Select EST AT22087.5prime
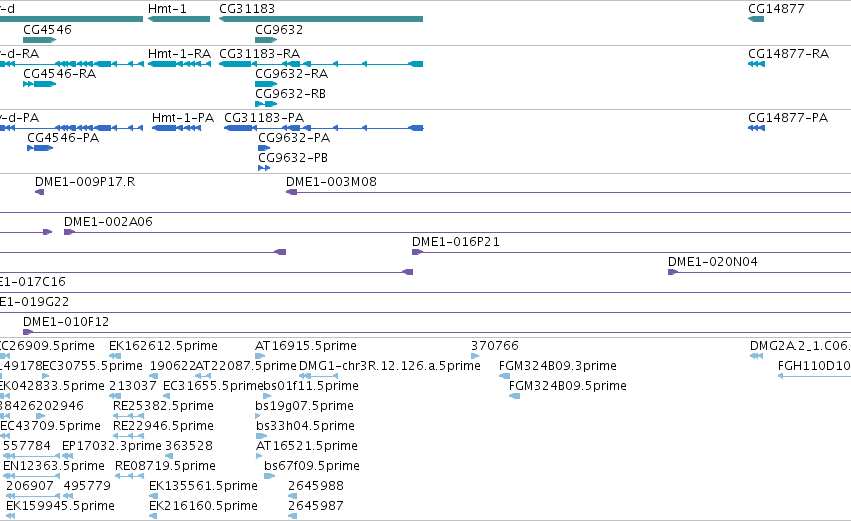Viewport: 851px width, 521px height. coord(246,366)
